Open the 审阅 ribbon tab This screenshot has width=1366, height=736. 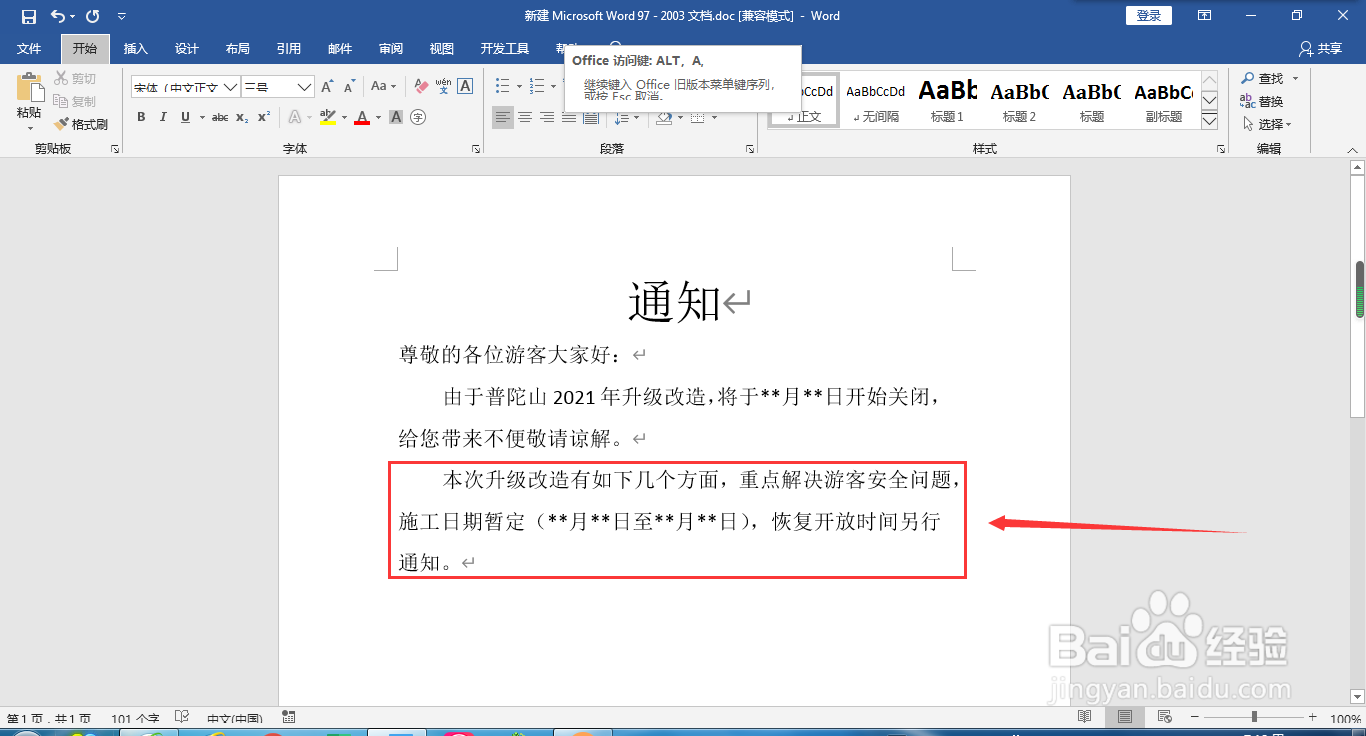(391, 48)
